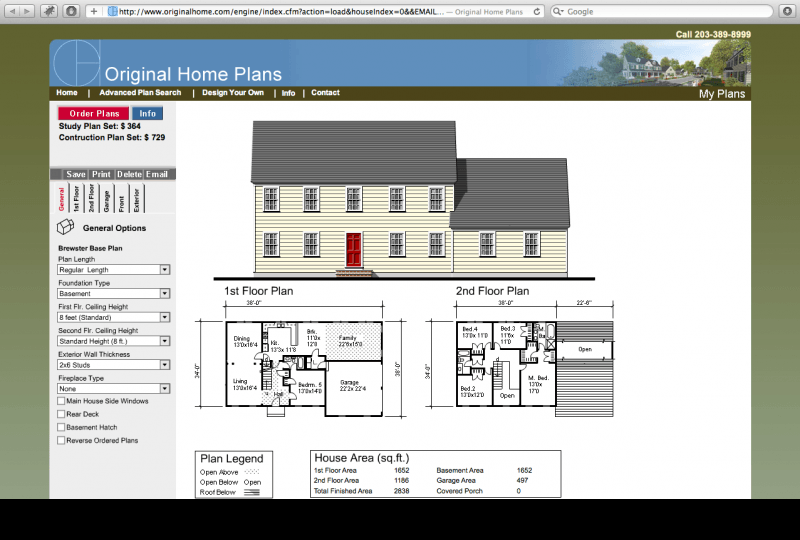
Task: Click the plus add-bookmark button
Action: (x=93, y=11)
